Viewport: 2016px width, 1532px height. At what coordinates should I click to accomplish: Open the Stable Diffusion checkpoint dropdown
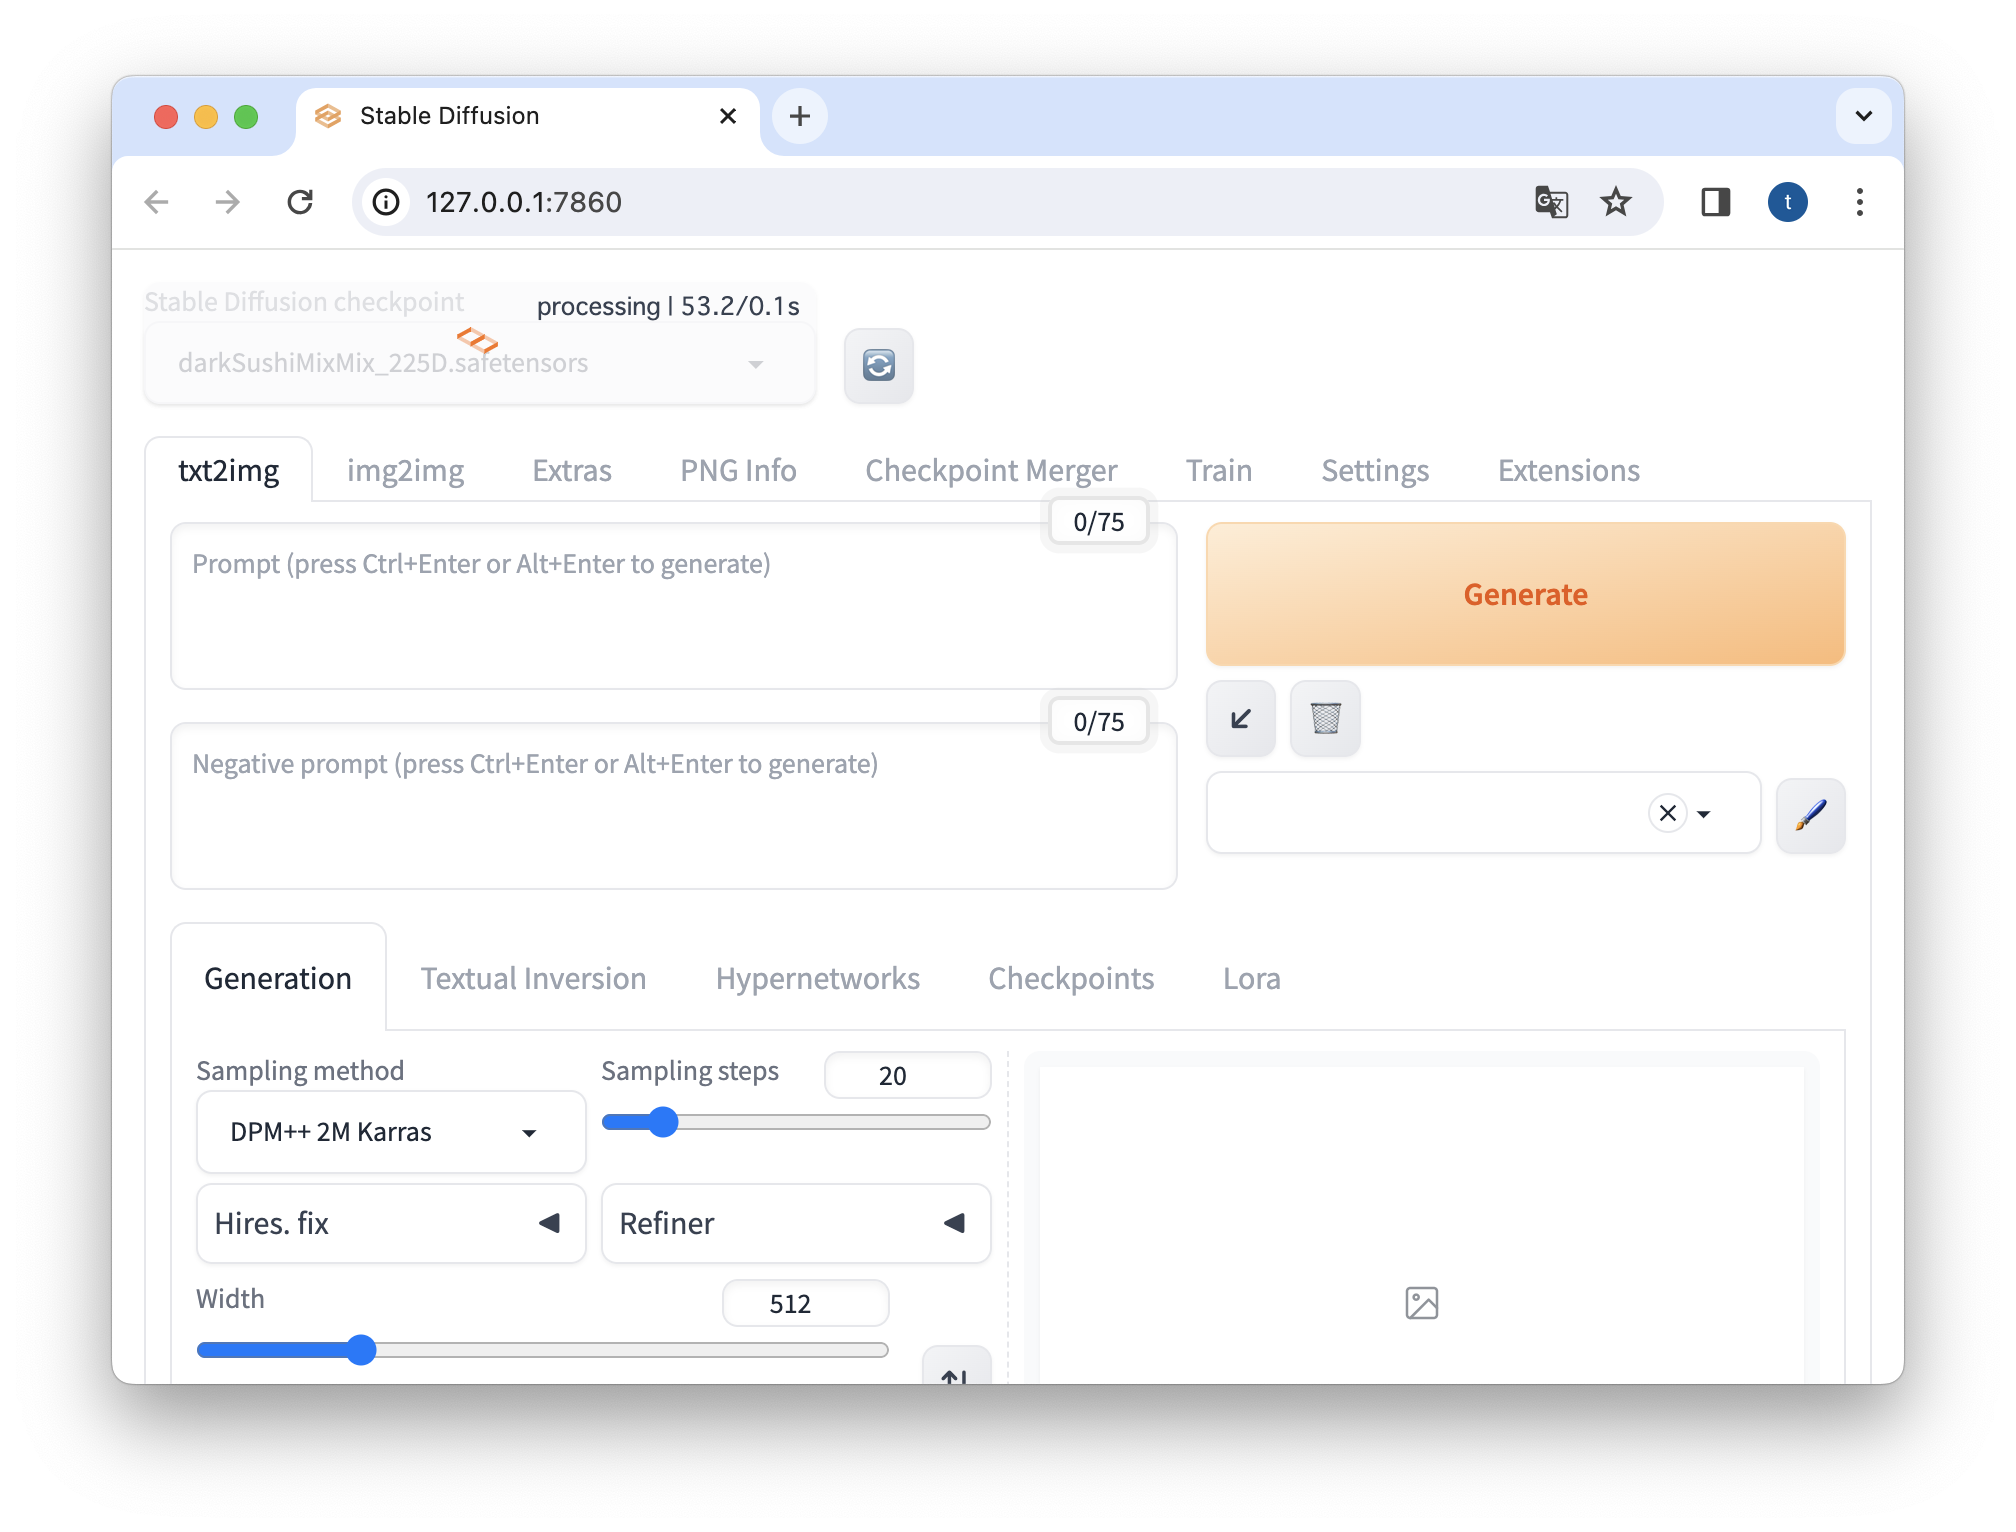(x=480, y=363)
